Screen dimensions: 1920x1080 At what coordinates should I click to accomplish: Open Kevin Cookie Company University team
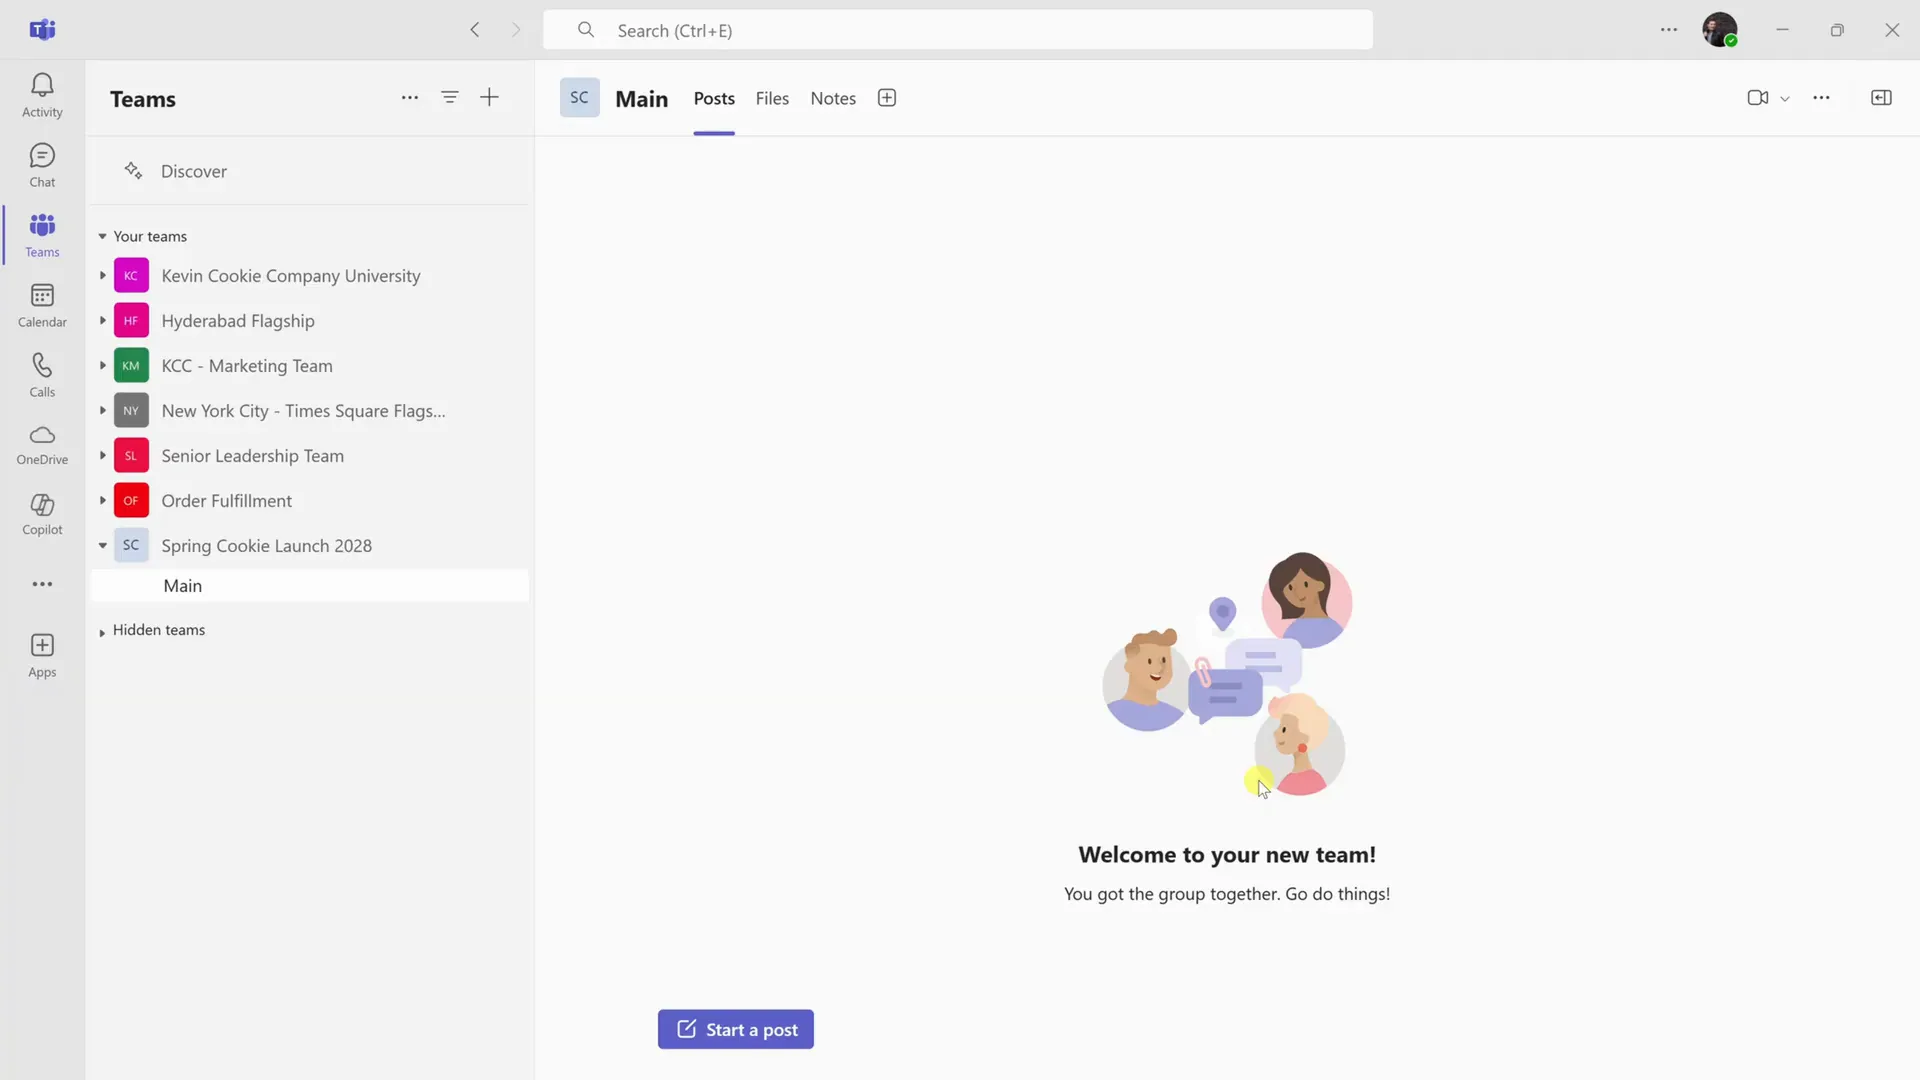[x=291, y=276]
